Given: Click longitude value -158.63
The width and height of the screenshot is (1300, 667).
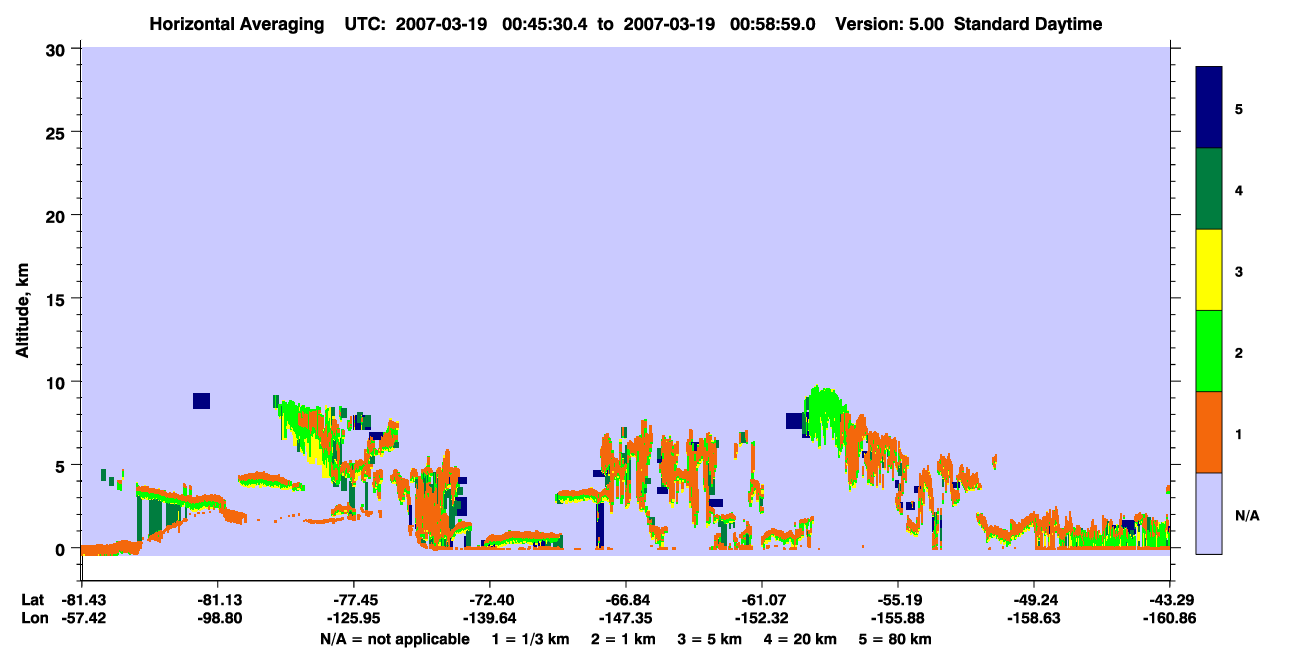Looking at the screenshot, I should [x=1033, y=619].
